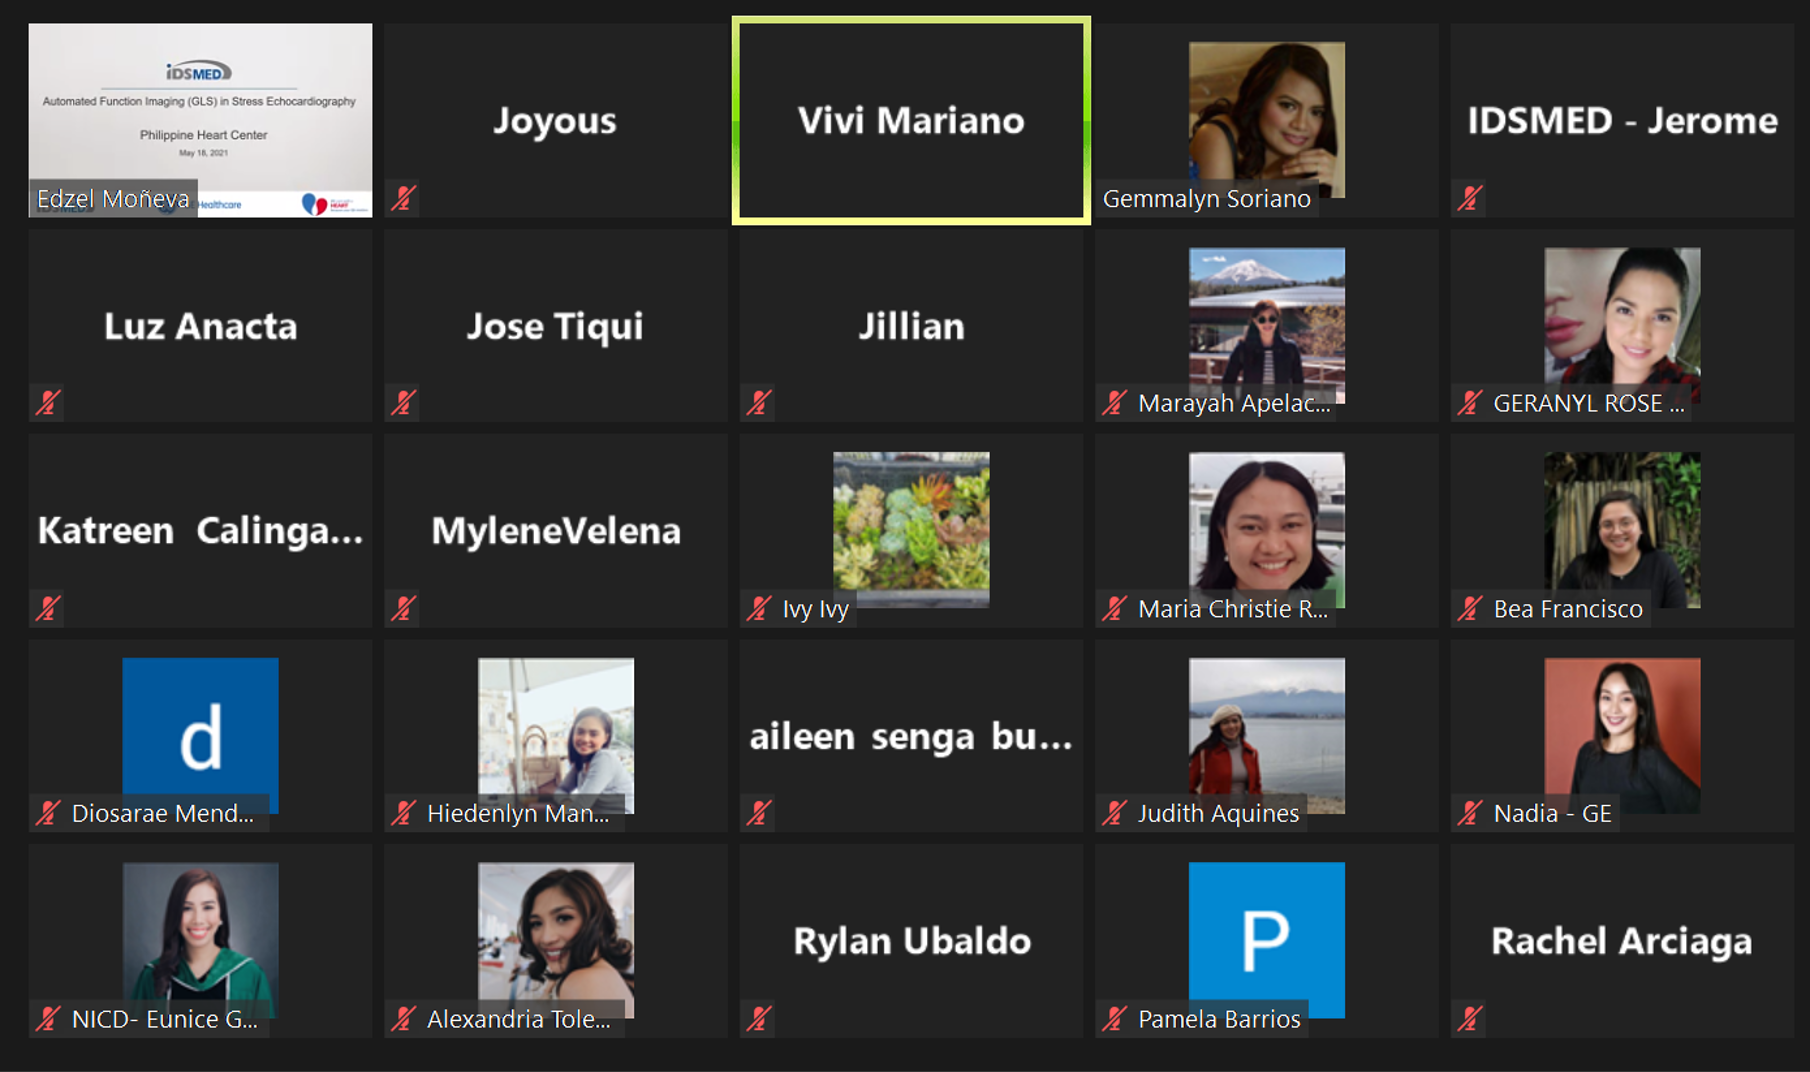Viewport: 1810px width, 1072px height.
Task: Click muted mic icon on Rachel Arciaga tile
Action: pos(1470,1019)
